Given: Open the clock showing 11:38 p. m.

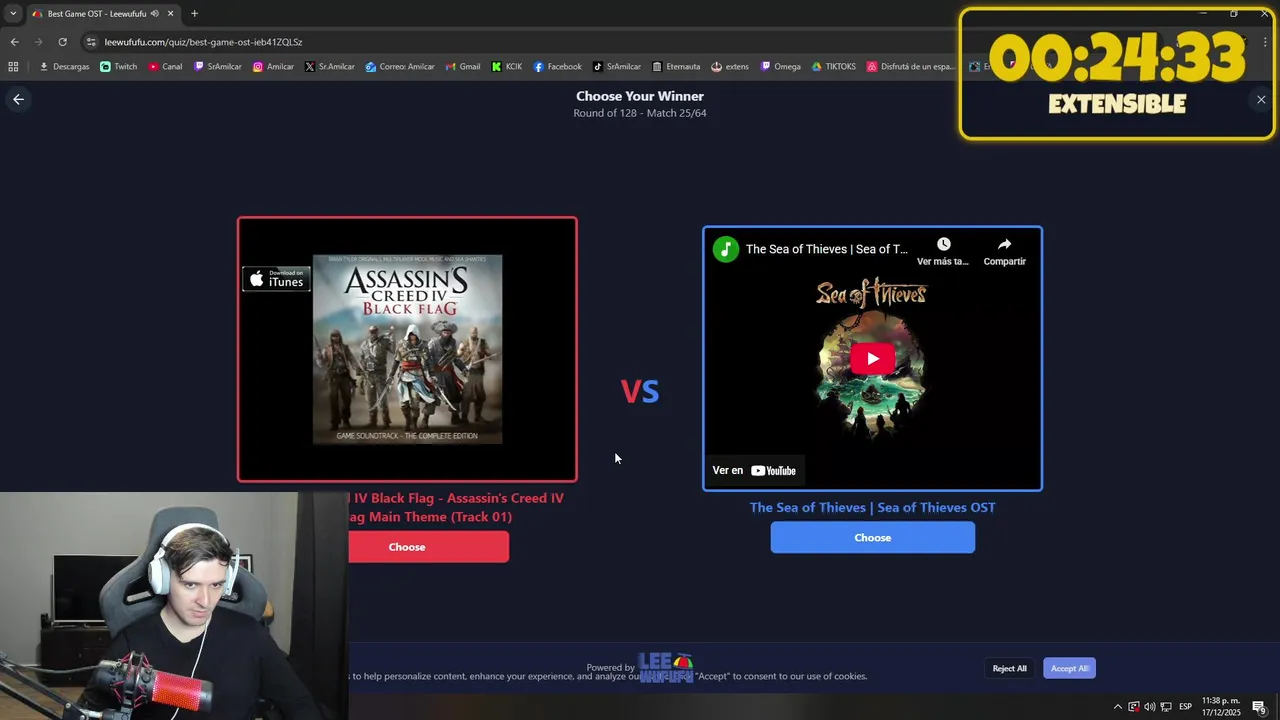Looking at the screenshot, I should click(x=1221, y=707).
